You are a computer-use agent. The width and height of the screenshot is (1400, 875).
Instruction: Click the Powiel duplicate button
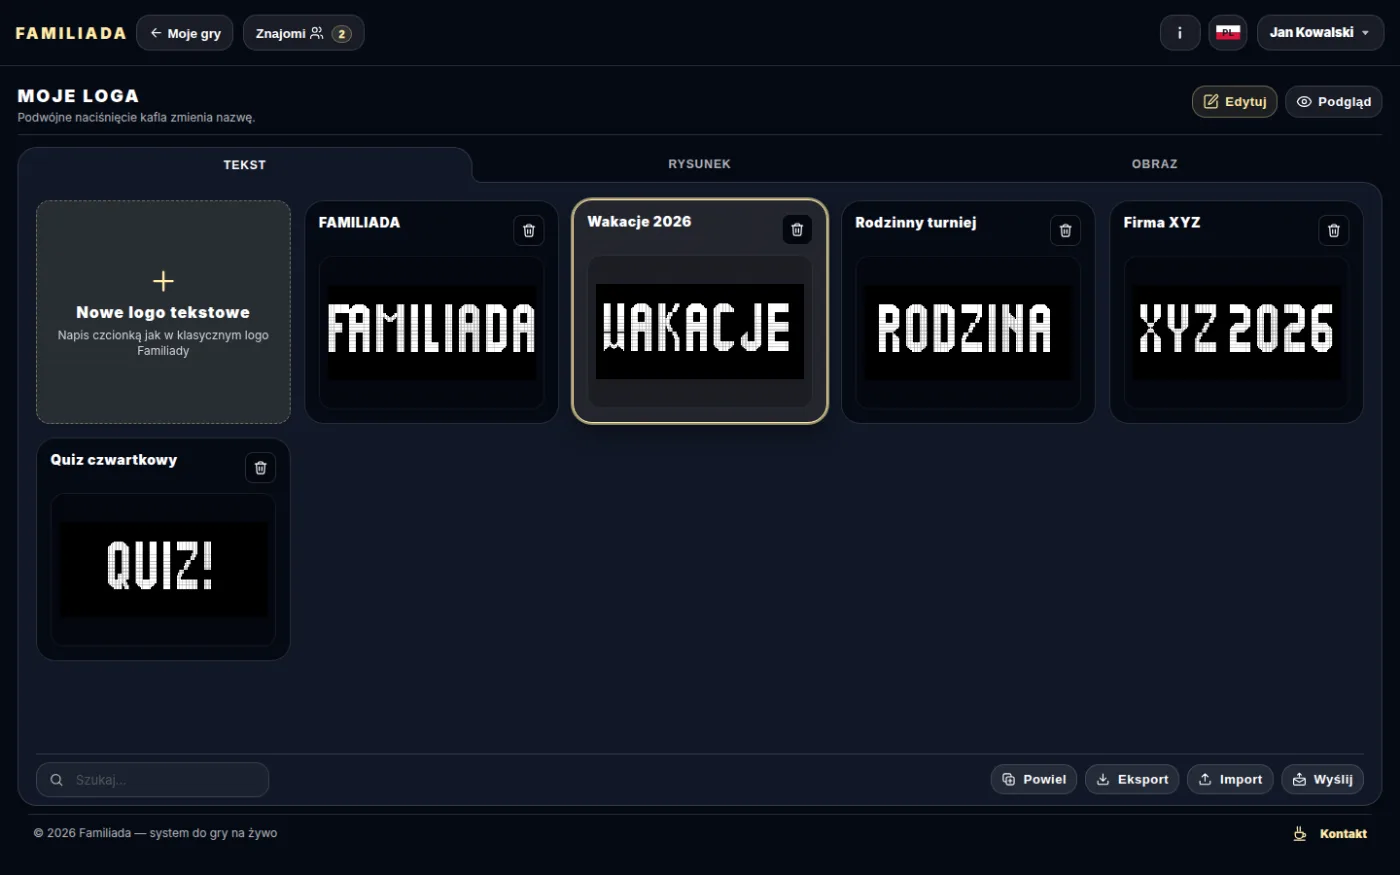coord(1034,779)
